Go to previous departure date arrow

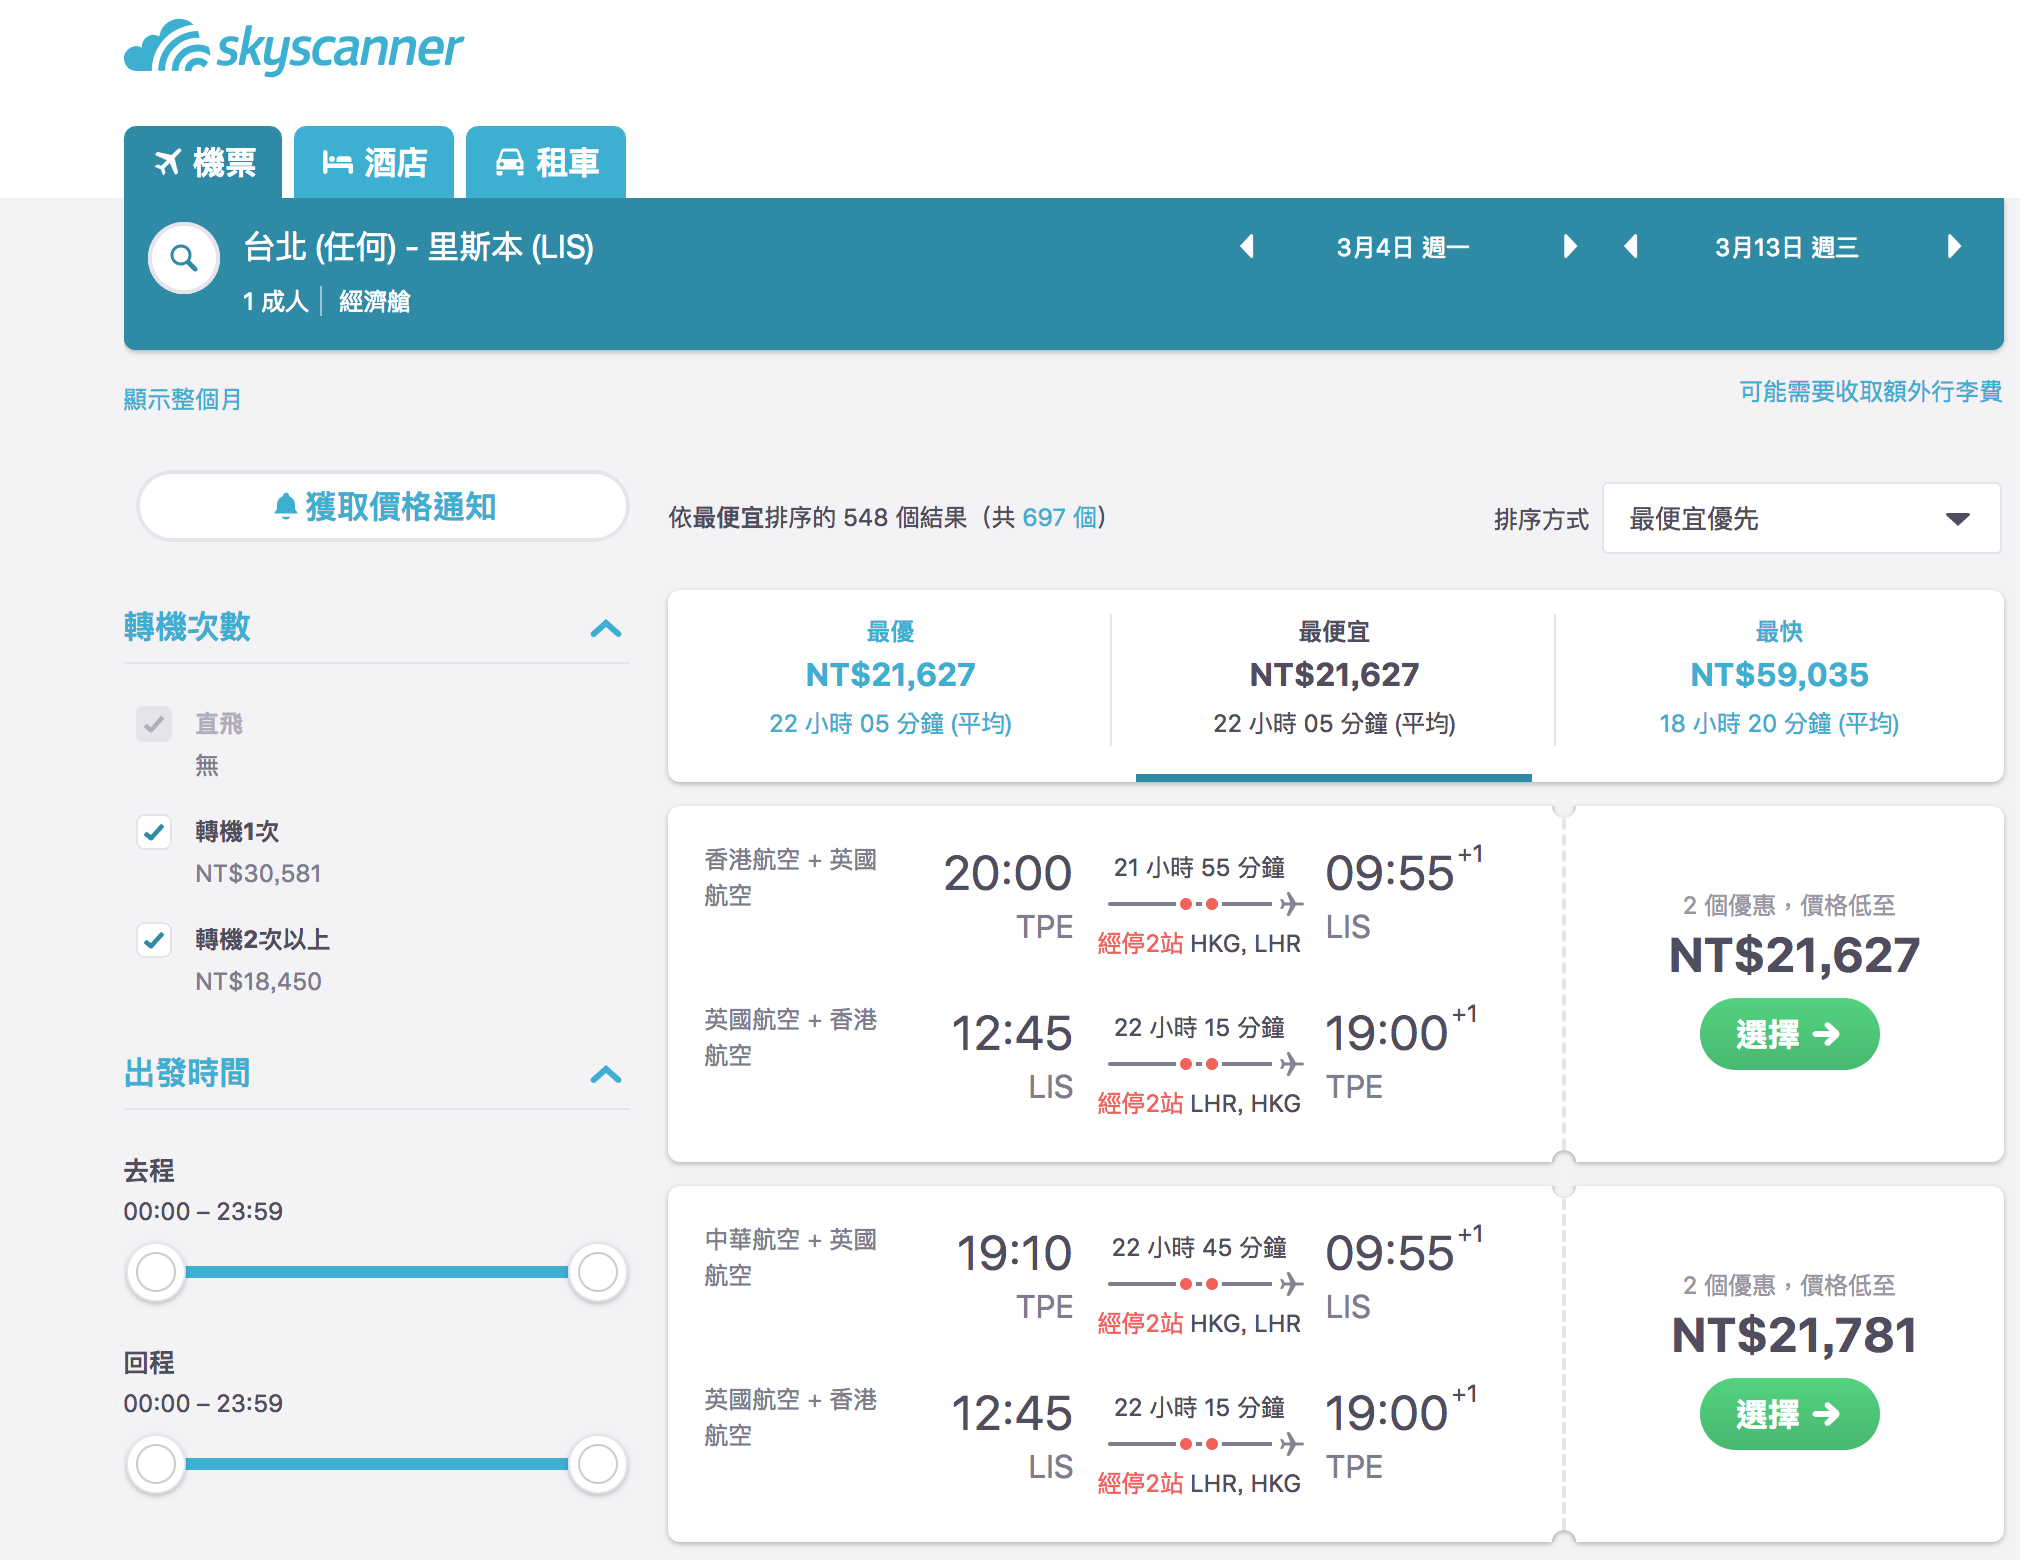click(1247, 246)
